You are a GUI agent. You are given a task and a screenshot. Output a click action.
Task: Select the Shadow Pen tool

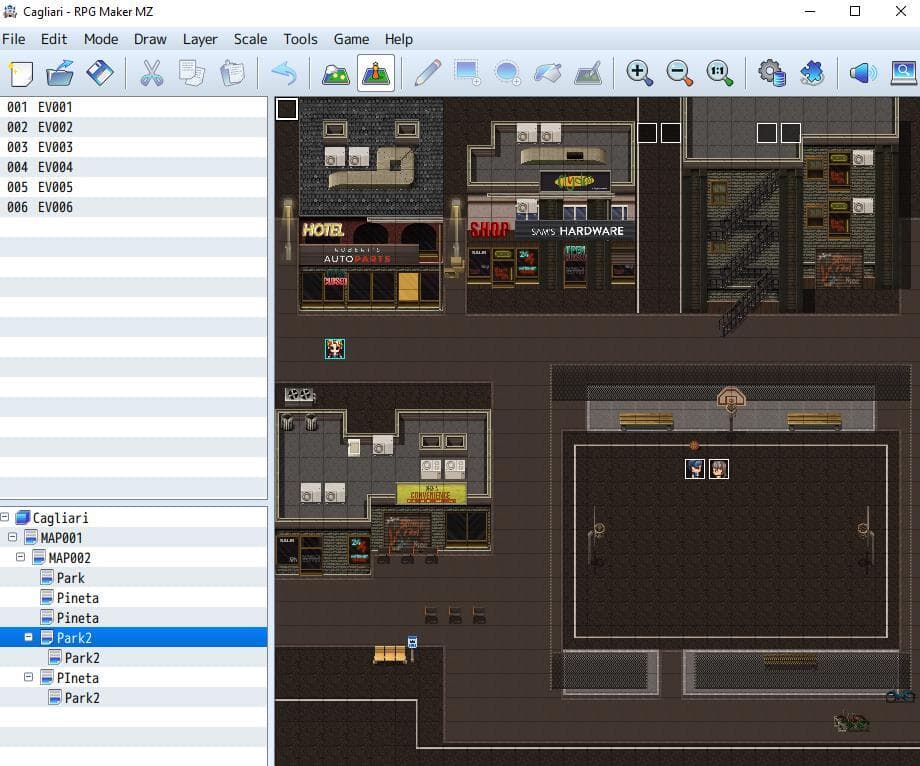click(x=588, y=73)
